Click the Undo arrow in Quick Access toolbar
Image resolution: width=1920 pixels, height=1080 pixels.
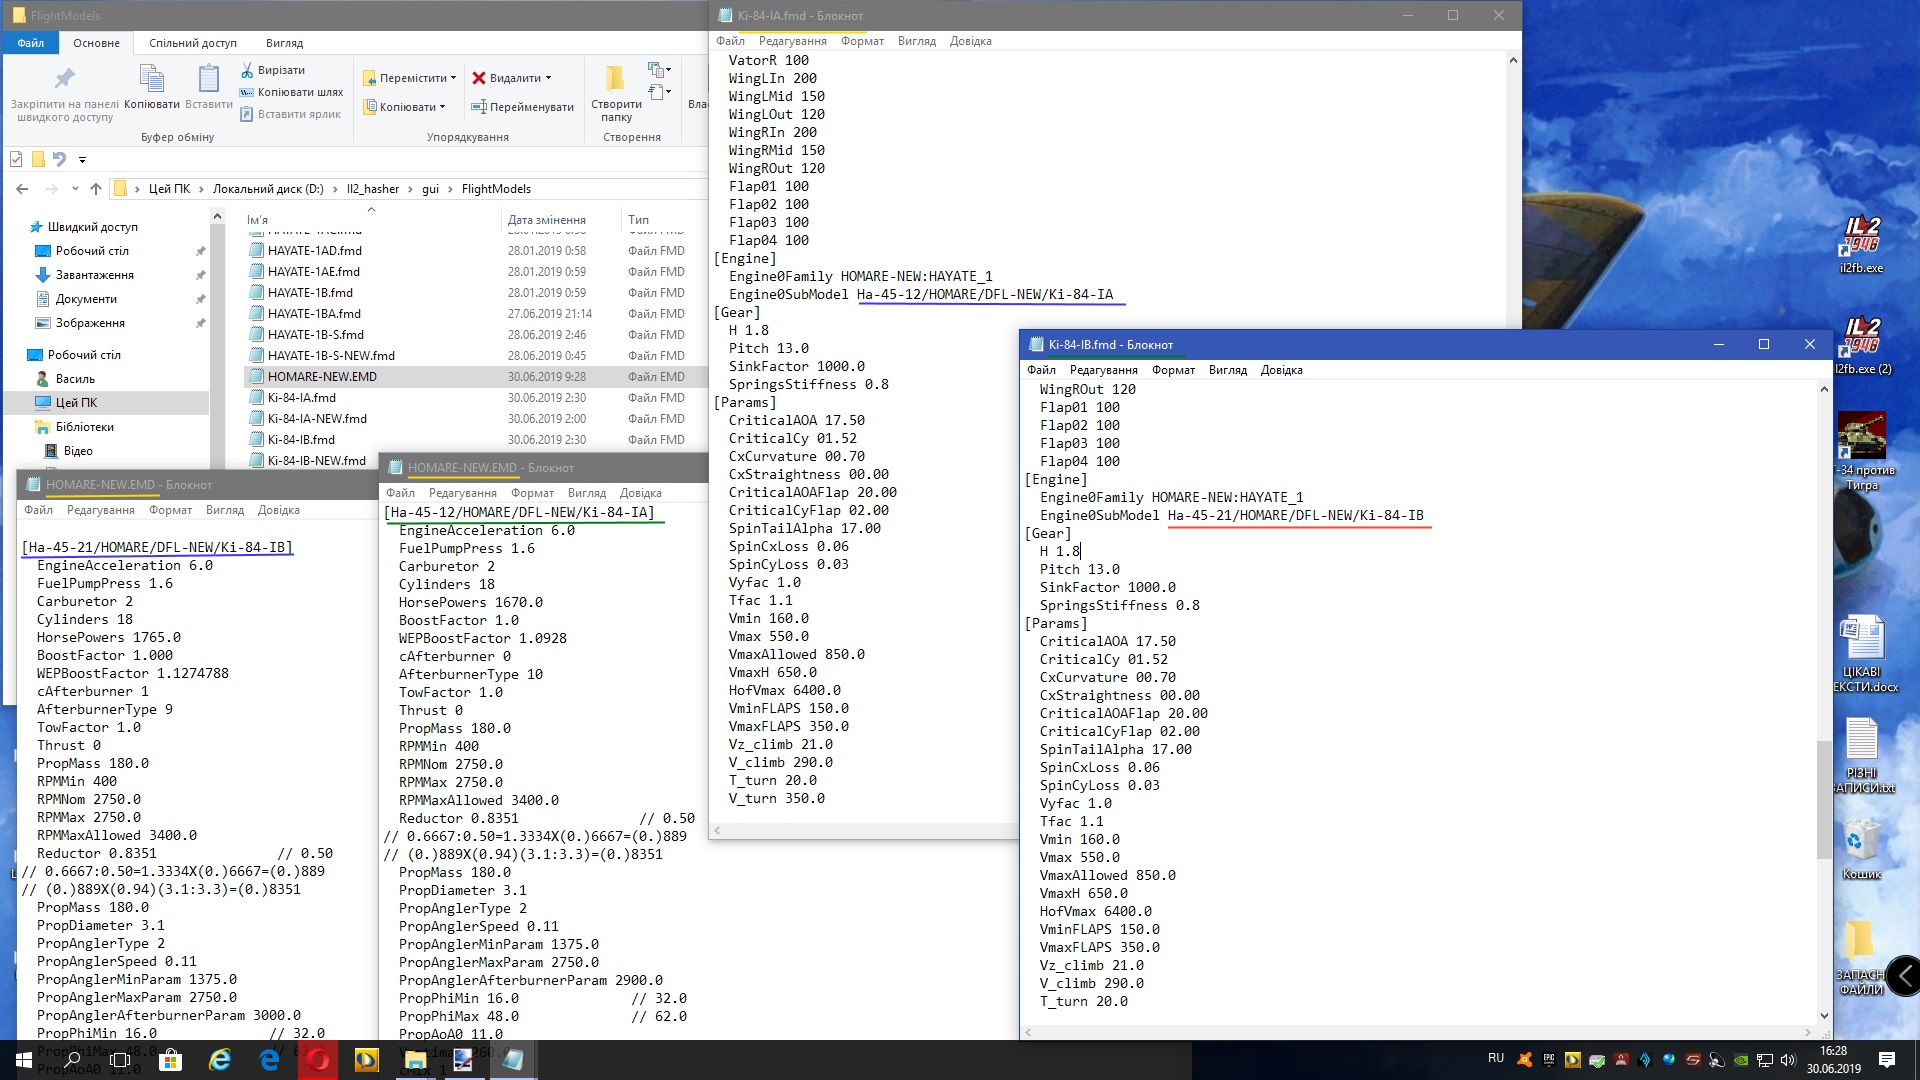pyautogui.click(x=59, y=159)
